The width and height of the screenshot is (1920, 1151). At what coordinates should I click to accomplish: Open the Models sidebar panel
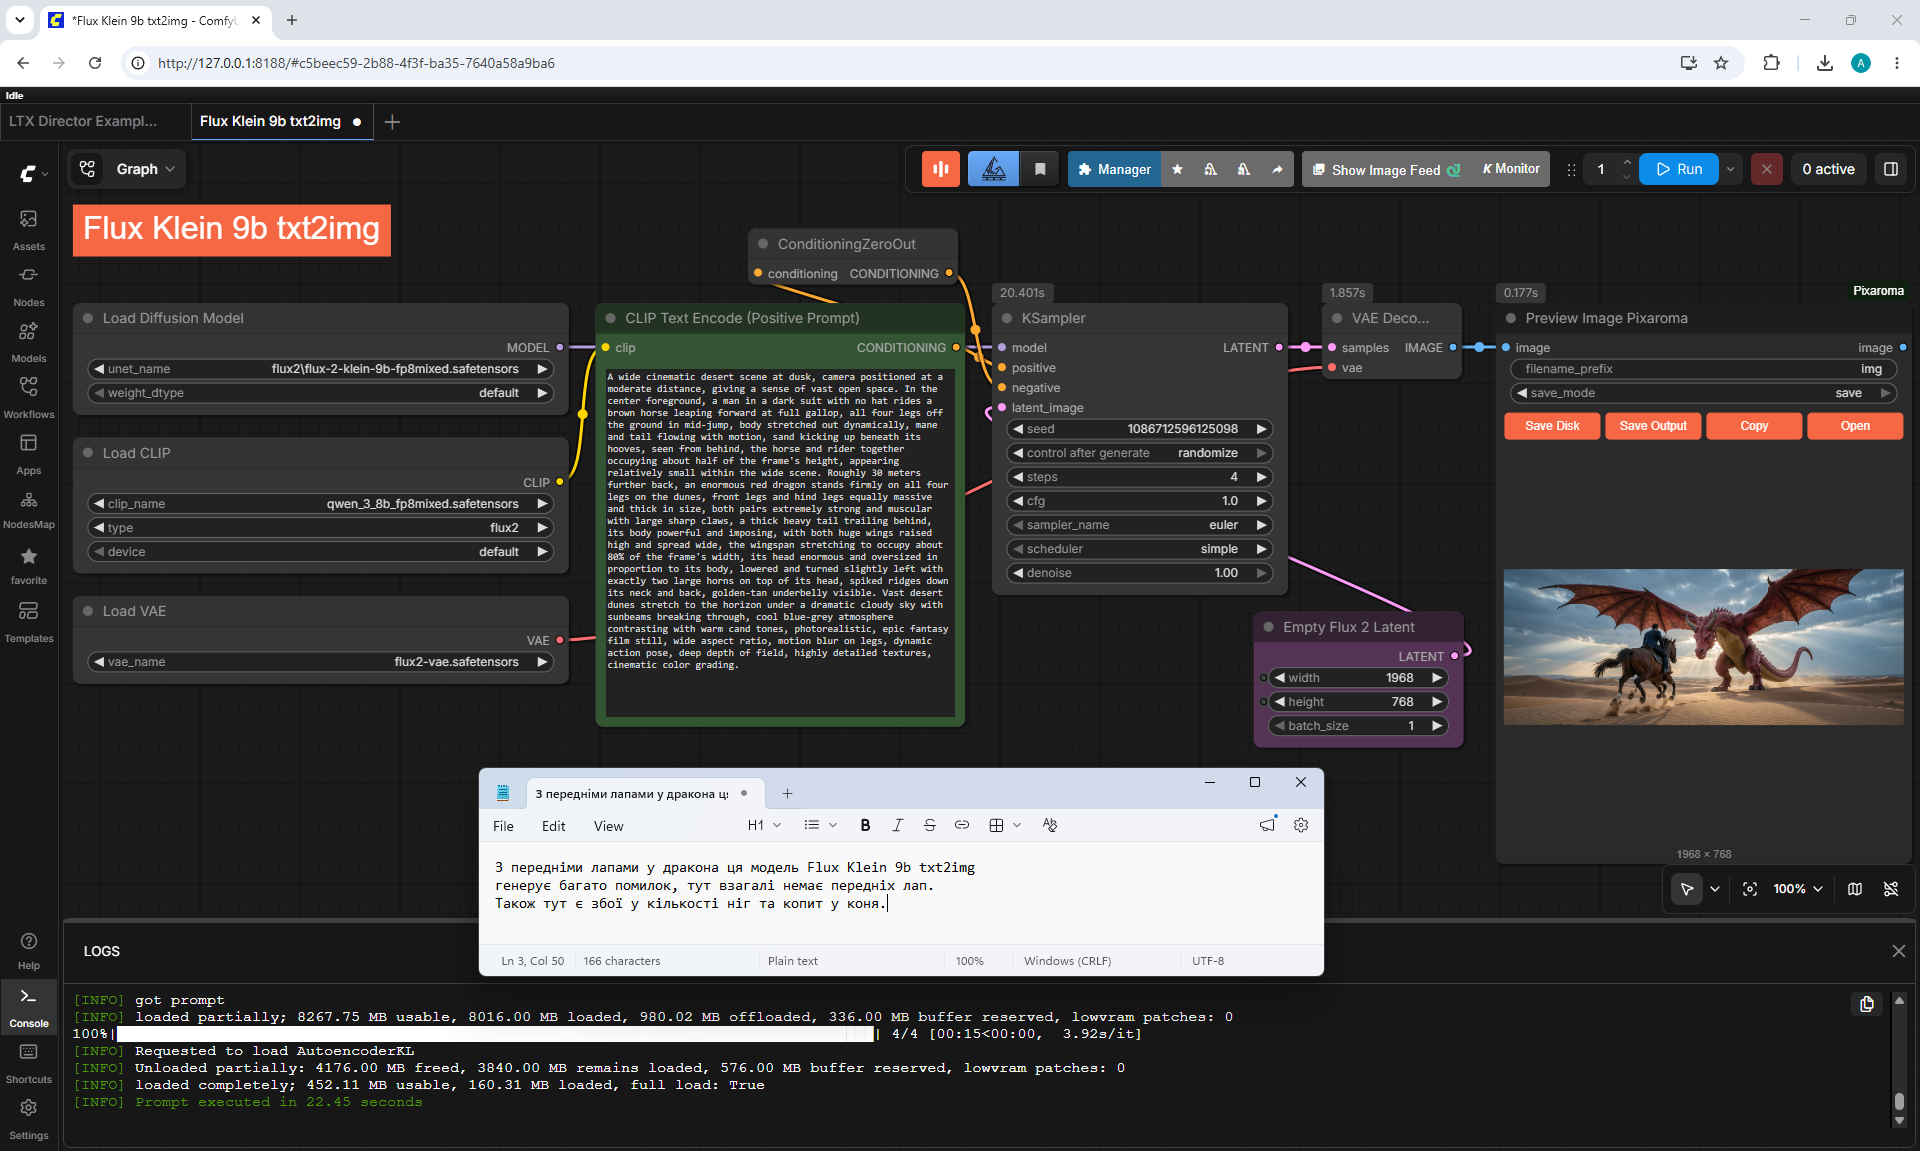click(28, 341)
